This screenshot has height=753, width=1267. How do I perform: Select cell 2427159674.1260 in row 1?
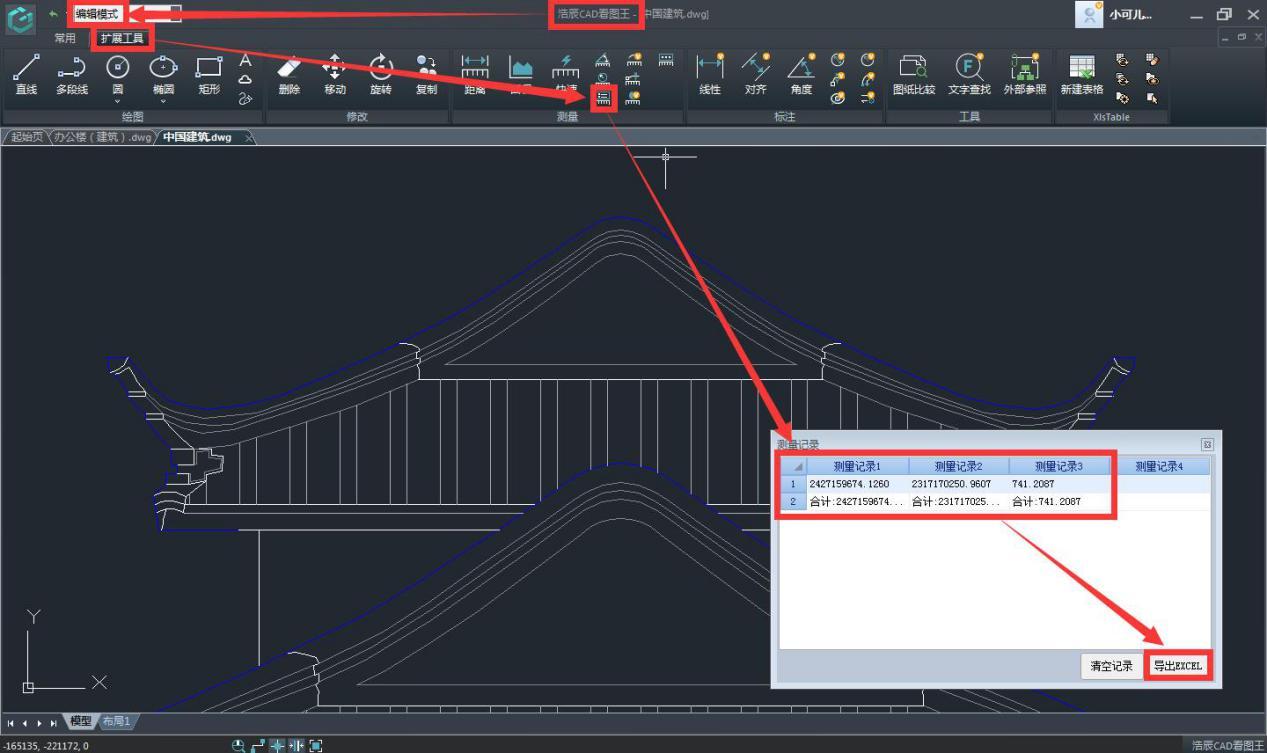[x=857, y=484]
